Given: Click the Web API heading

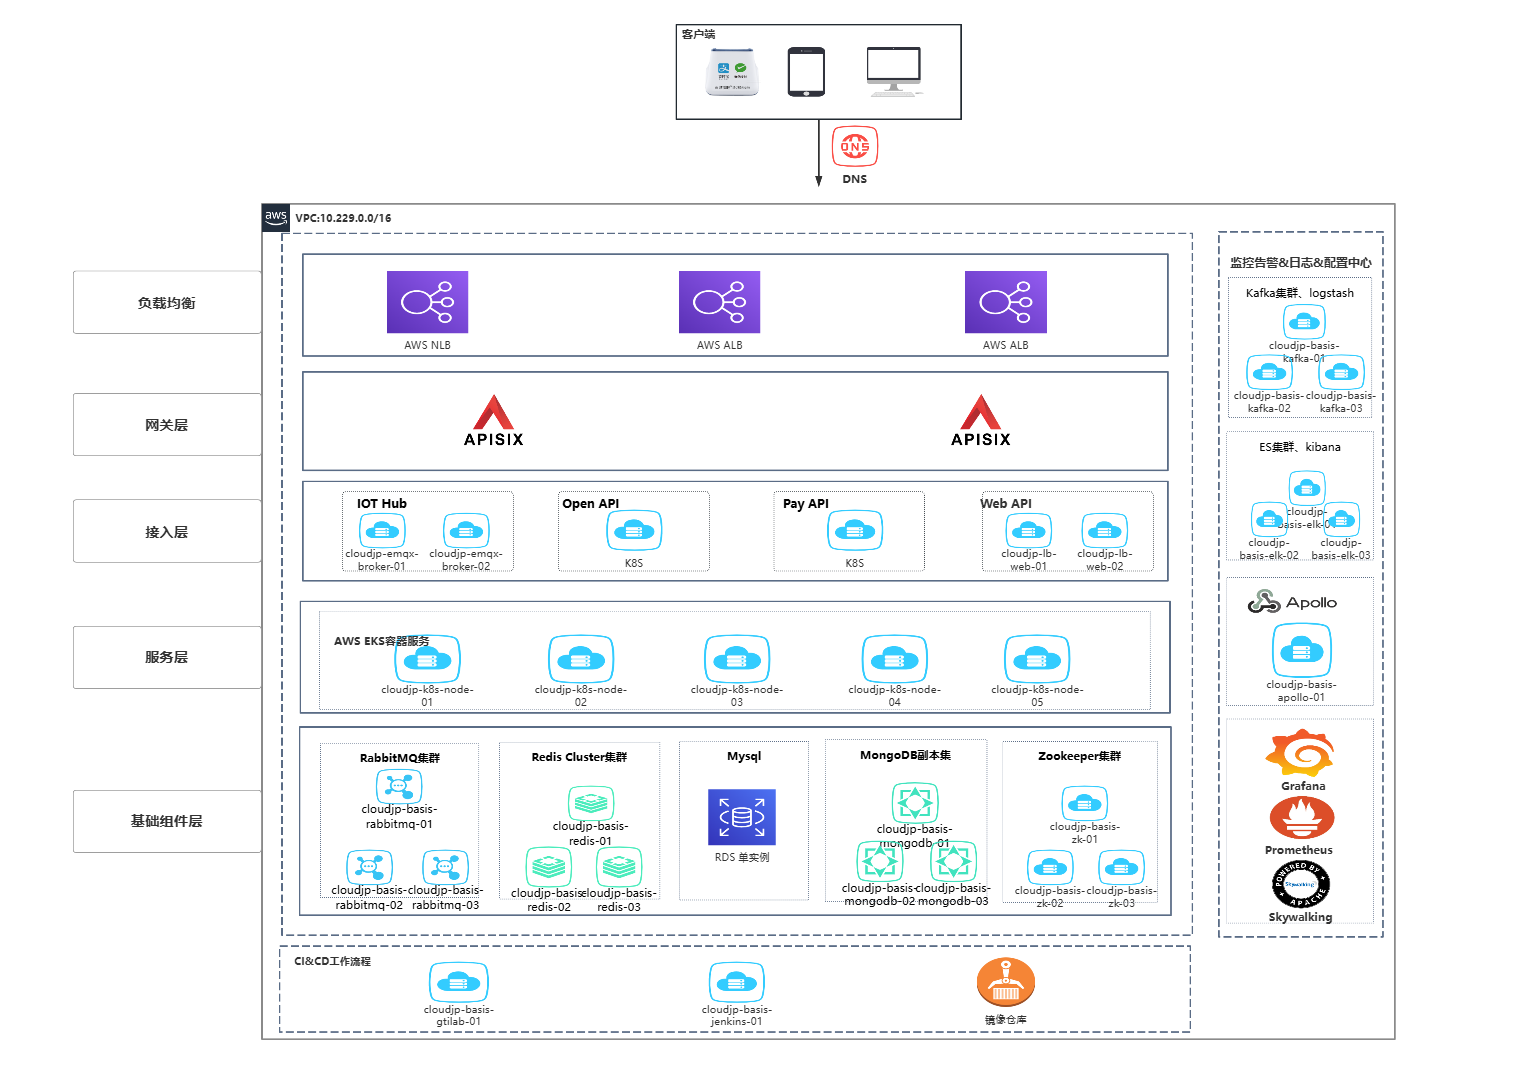Looking at the screenshot, I should coord(1006,503).
